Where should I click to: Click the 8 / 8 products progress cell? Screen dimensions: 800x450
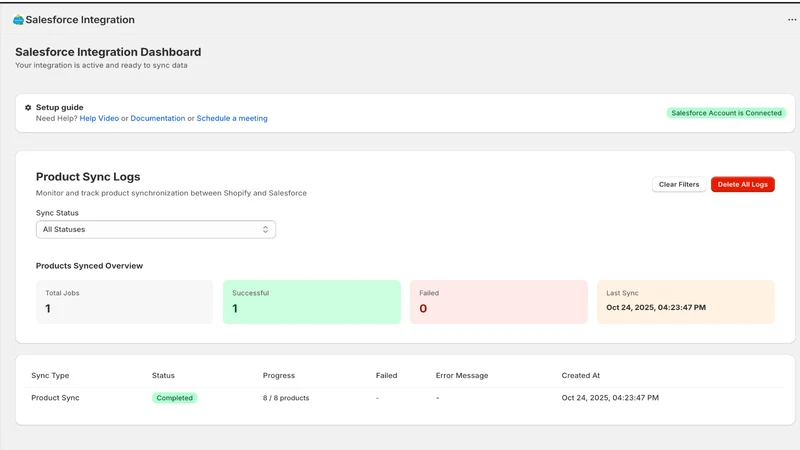[x=286, y=398]
